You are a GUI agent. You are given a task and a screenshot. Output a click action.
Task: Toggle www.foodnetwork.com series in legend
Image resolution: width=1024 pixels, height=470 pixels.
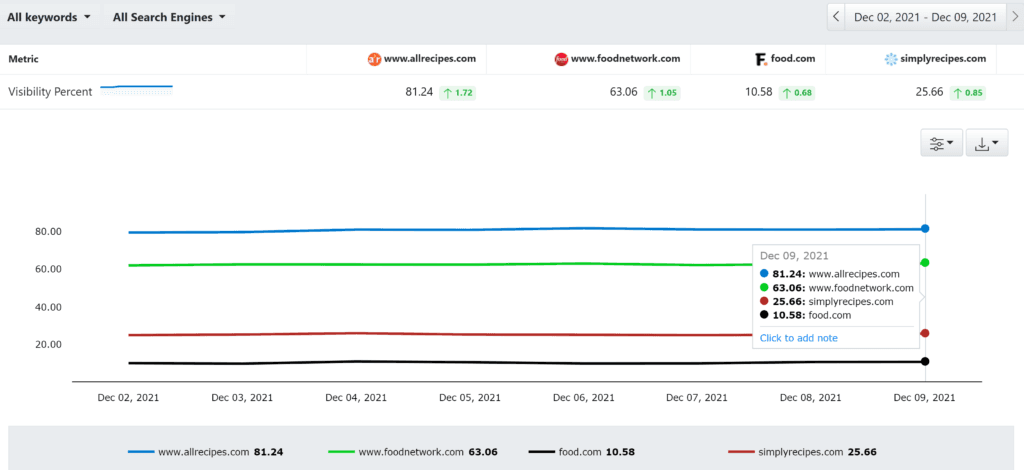pos(413,451)
